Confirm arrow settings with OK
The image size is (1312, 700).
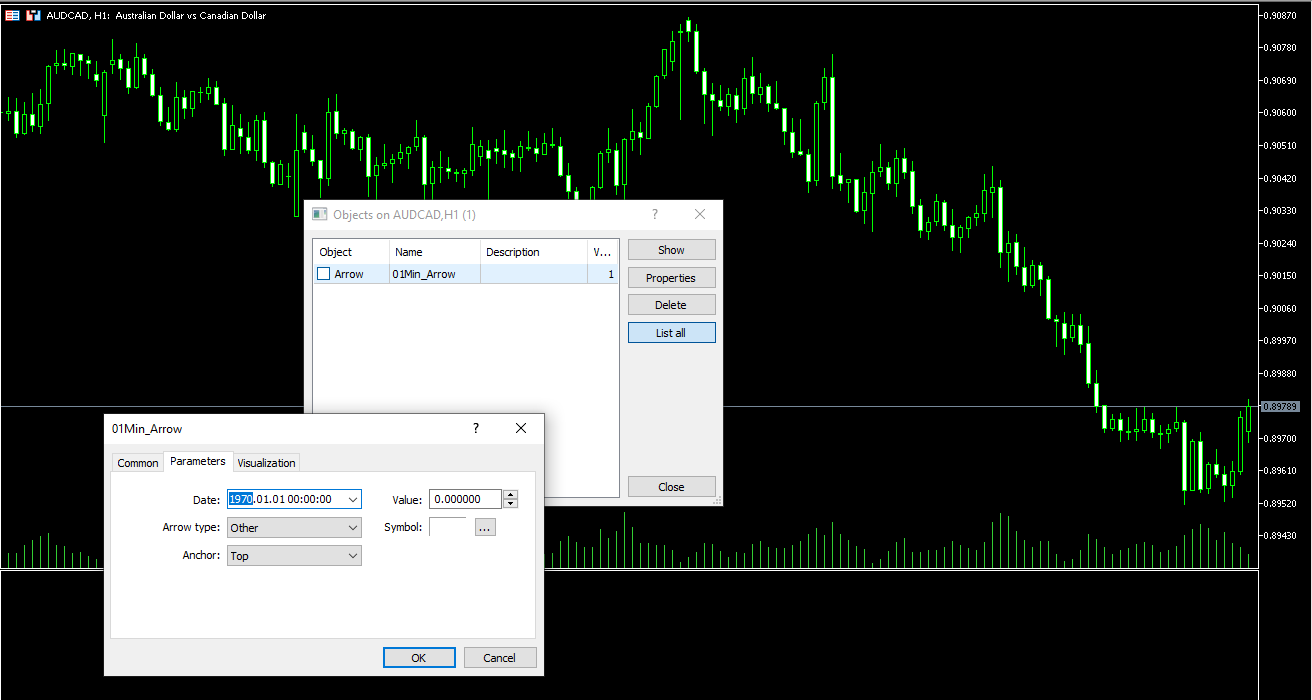point(419,657)
